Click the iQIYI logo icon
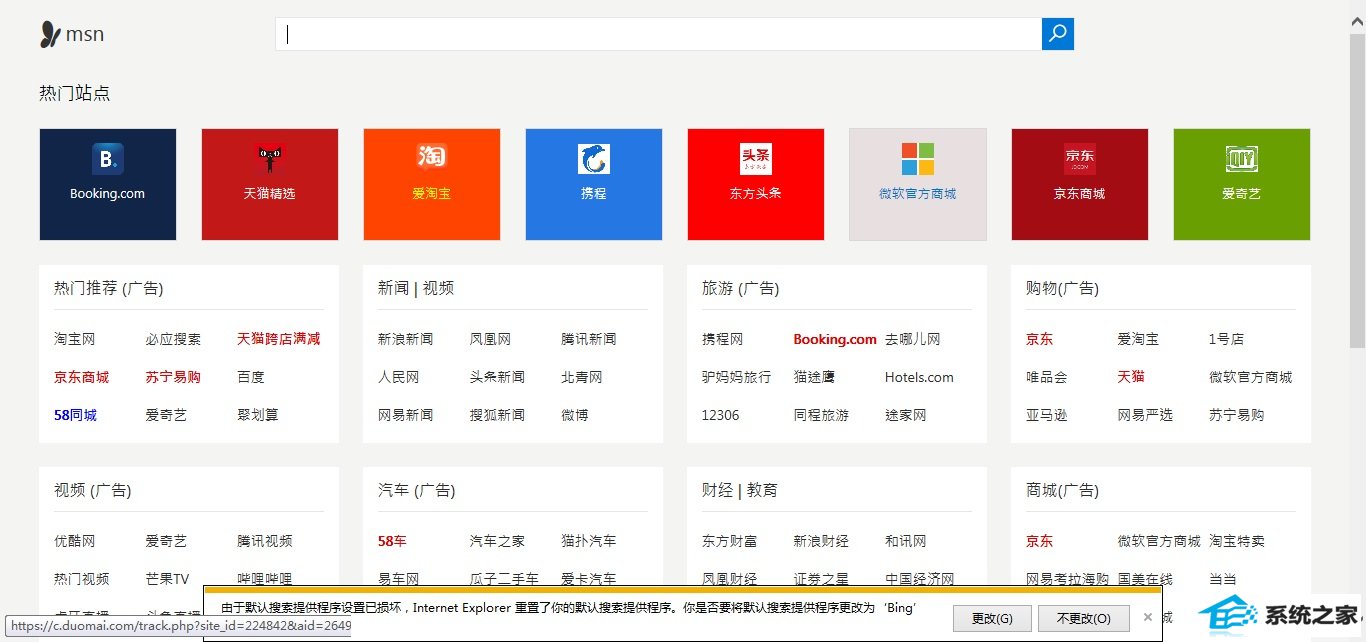The image size is (1366, 642). (x=1242, y=159)
